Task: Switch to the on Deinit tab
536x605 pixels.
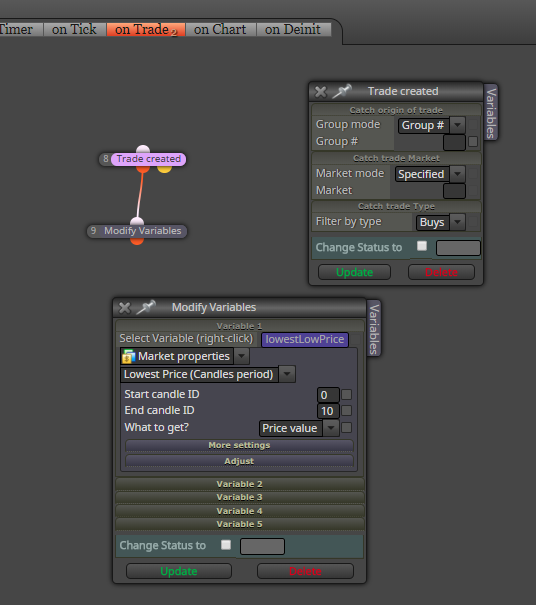Action: (x=293, y=29)
